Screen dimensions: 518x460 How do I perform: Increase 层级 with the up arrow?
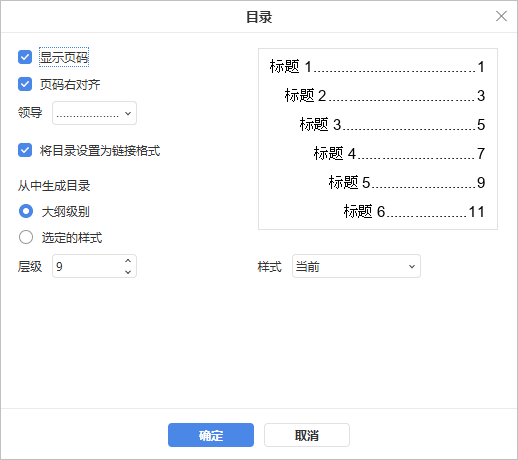128,261
